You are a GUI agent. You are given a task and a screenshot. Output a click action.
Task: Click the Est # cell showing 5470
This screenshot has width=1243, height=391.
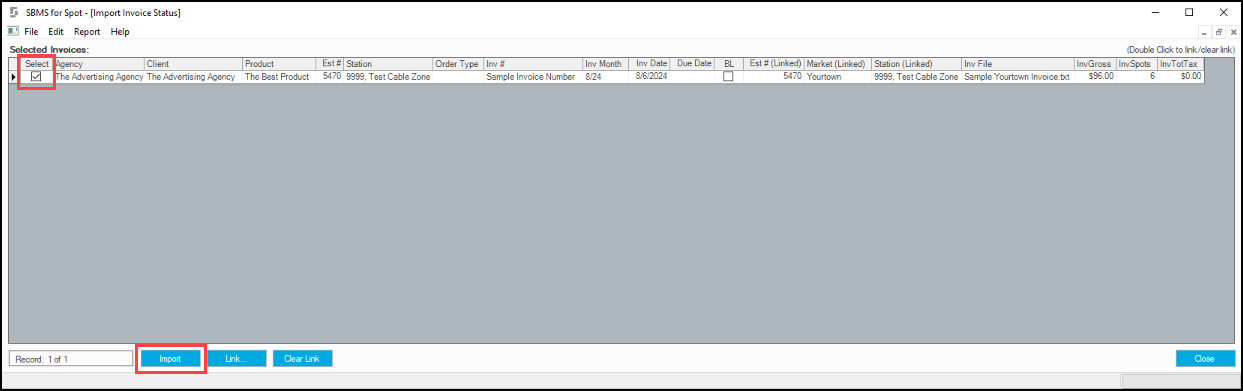[329, 76]
